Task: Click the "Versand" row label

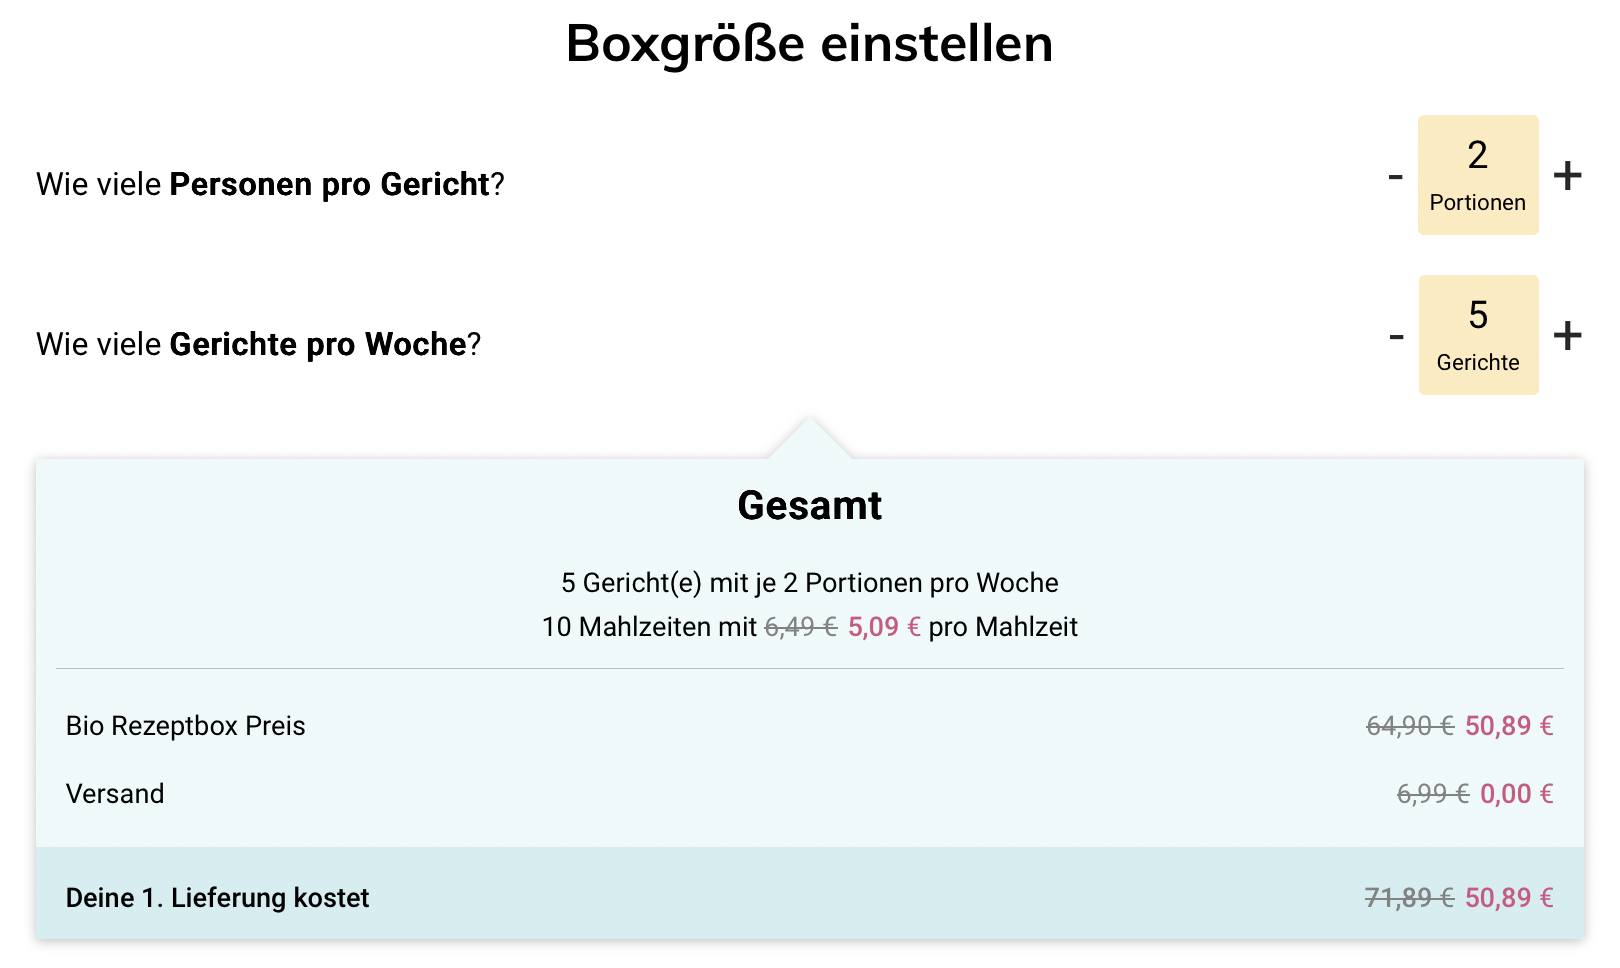Action: click(x=115, y=794)
